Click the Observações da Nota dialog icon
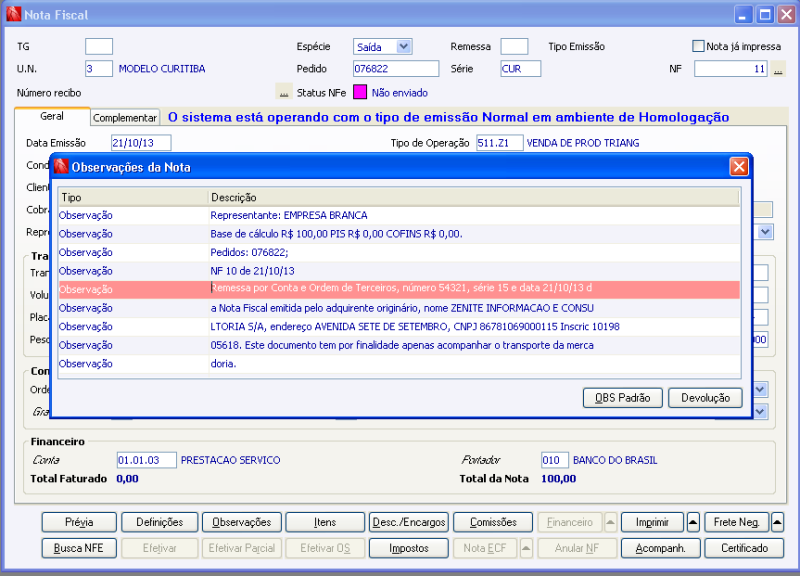800x576 pixels. click(x=64, y=168)
